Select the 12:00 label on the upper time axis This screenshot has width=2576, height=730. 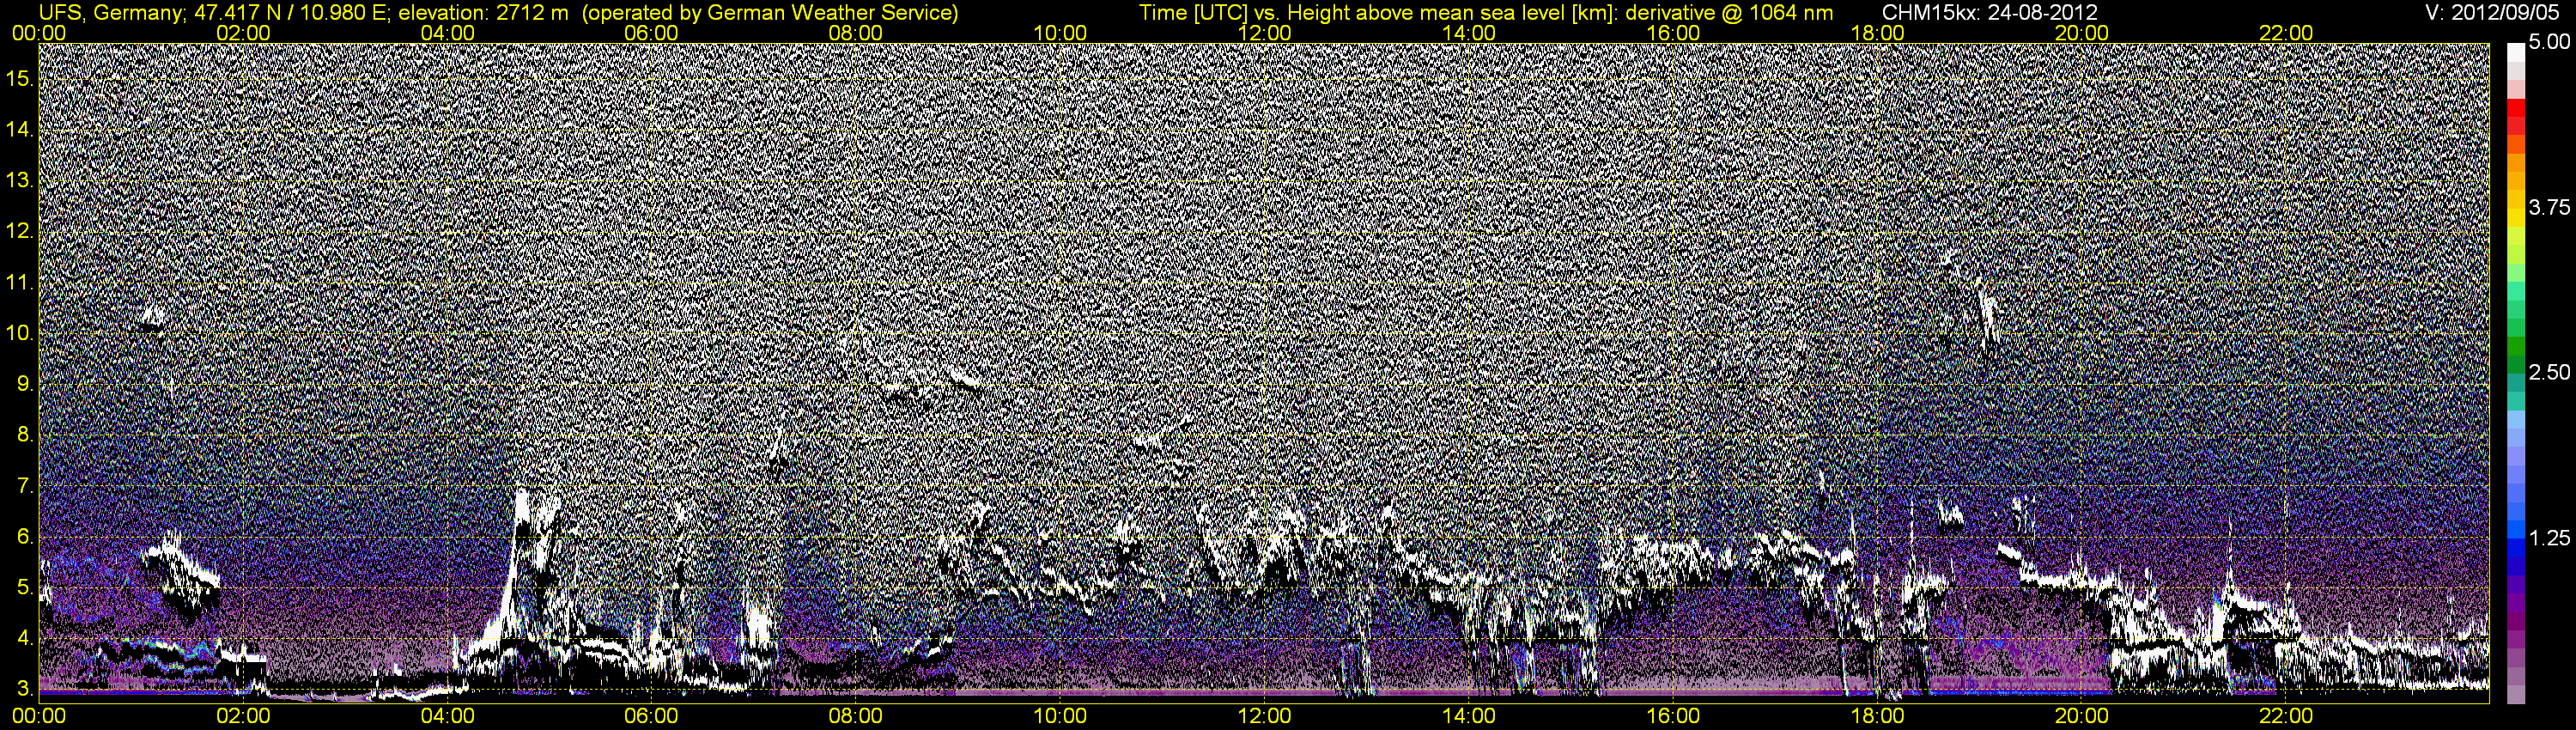click(1264, 33)
